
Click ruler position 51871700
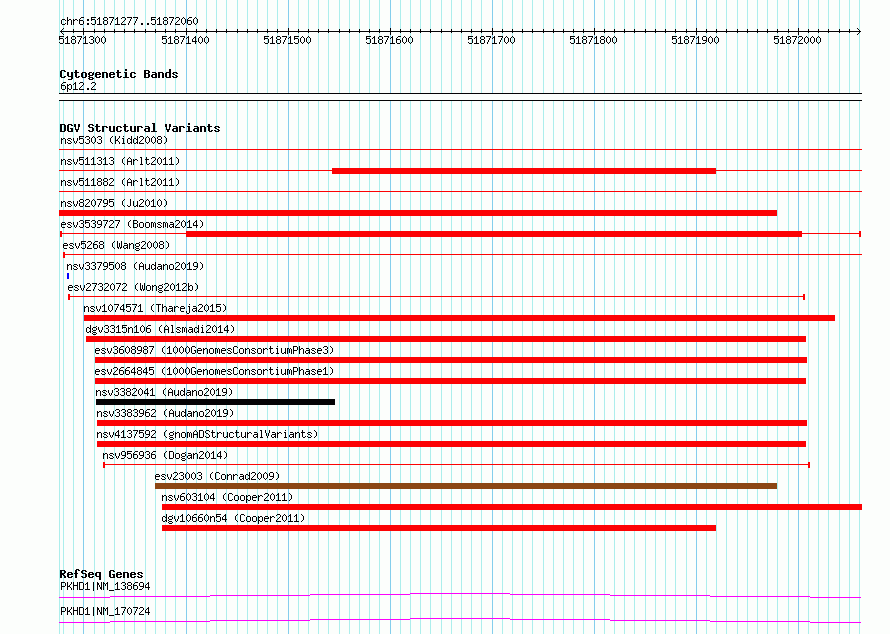[x=492, y=40]
